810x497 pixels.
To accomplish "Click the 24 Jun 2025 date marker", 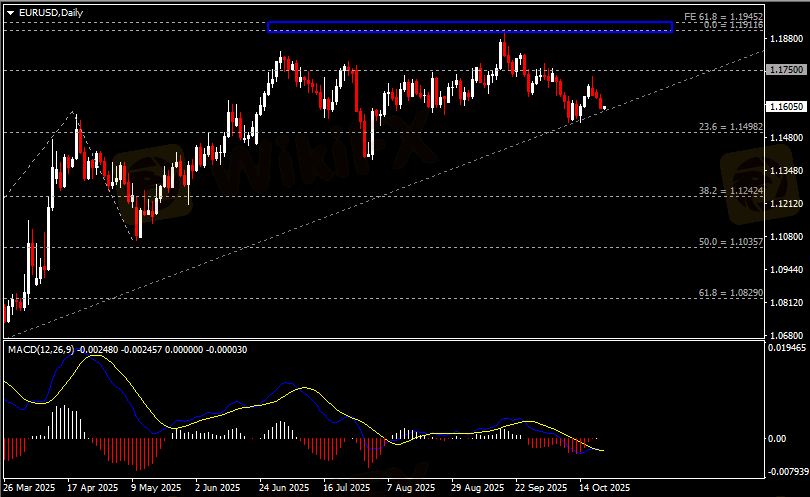I will 283,488.
